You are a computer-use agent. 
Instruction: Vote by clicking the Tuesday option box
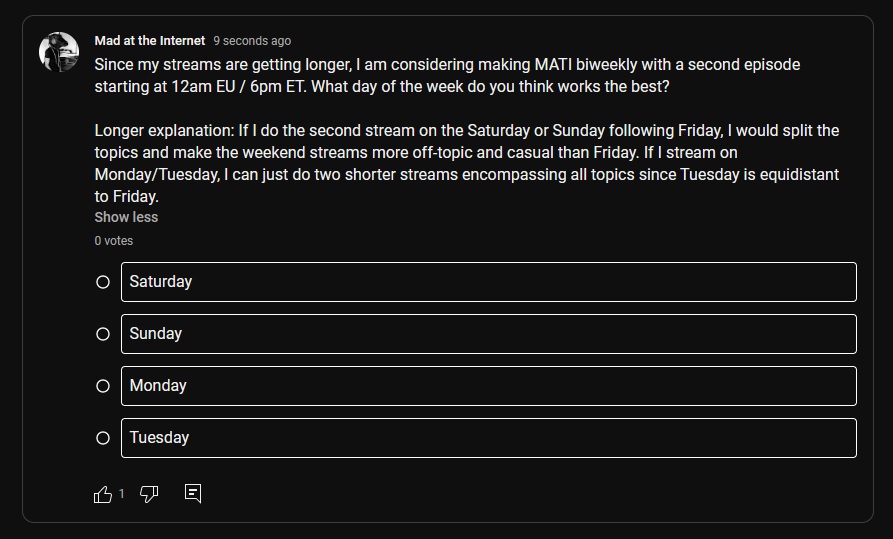[489, 438]
